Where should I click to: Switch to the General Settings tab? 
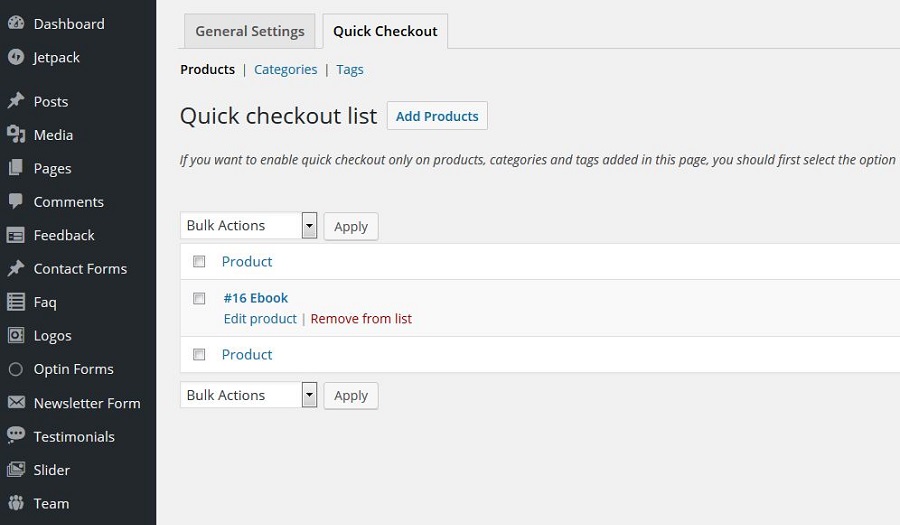[249, 31]
